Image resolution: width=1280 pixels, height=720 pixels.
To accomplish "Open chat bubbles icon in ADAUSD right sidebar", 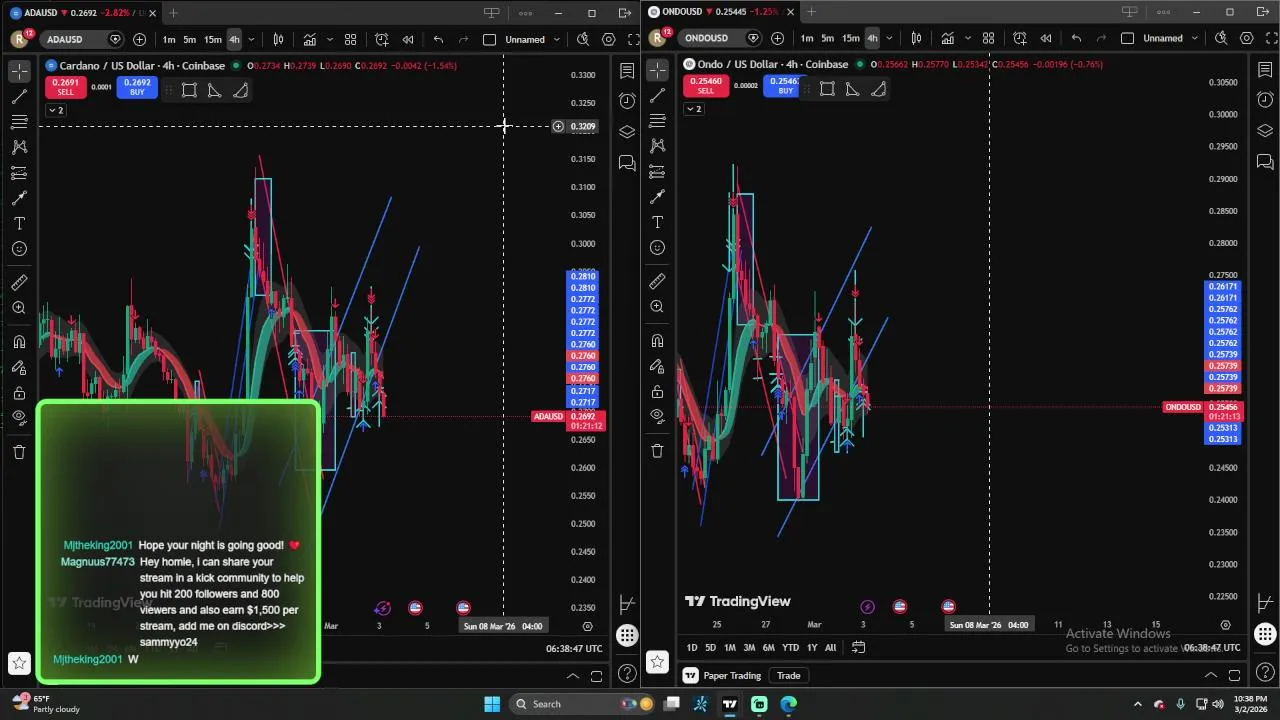I will click(627, 163).
